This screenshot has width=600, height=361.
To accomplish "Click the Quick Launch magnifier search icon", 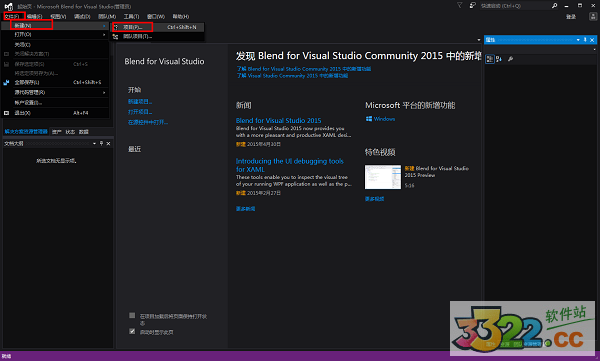I will pyautogui.click(x=554, y=6).
